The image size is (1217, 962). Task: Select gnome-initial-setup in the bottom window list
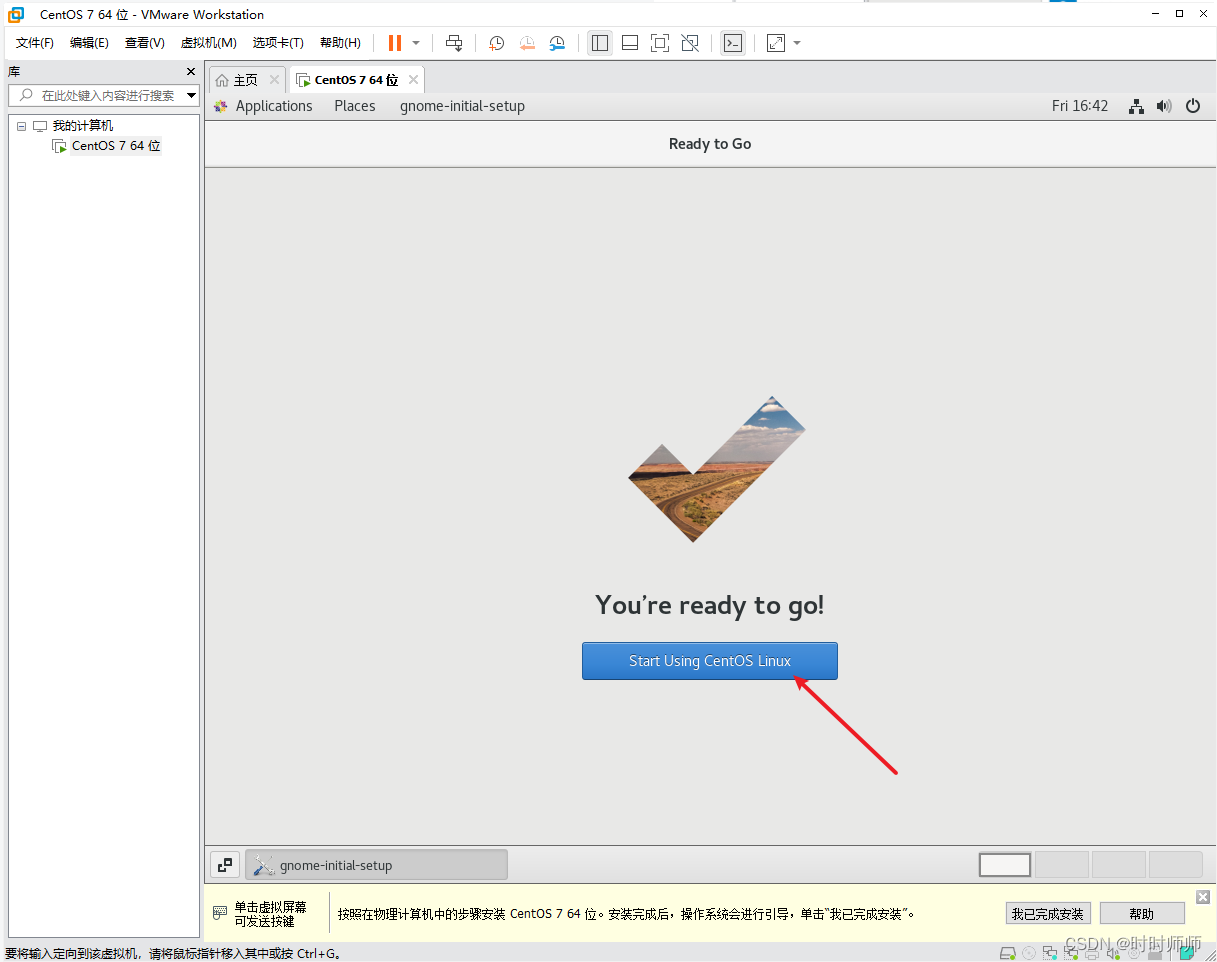pyautogui.click(x=376, y=865)
